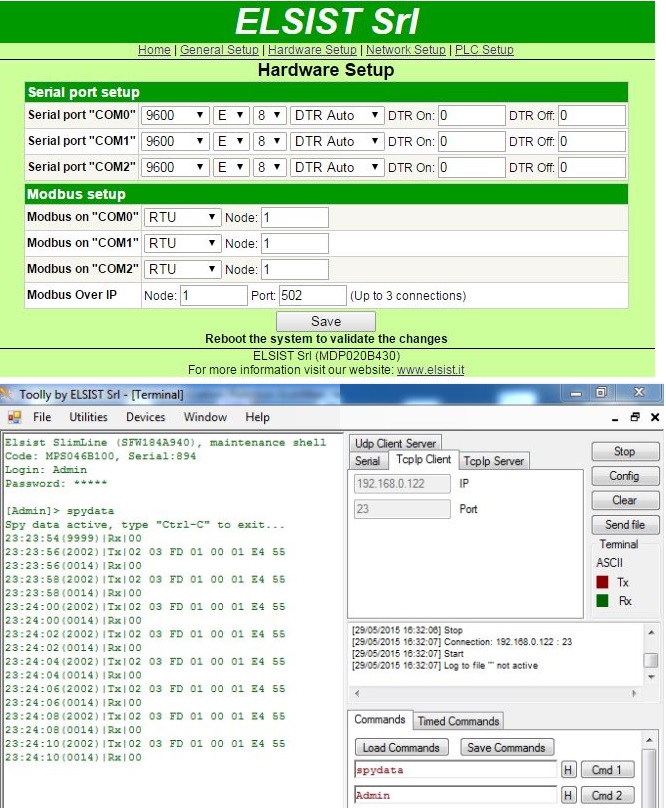This screenshot has height=811, width=666.
Task: Visit the www.elsist.it website link
Action: [x=431, y=370]
